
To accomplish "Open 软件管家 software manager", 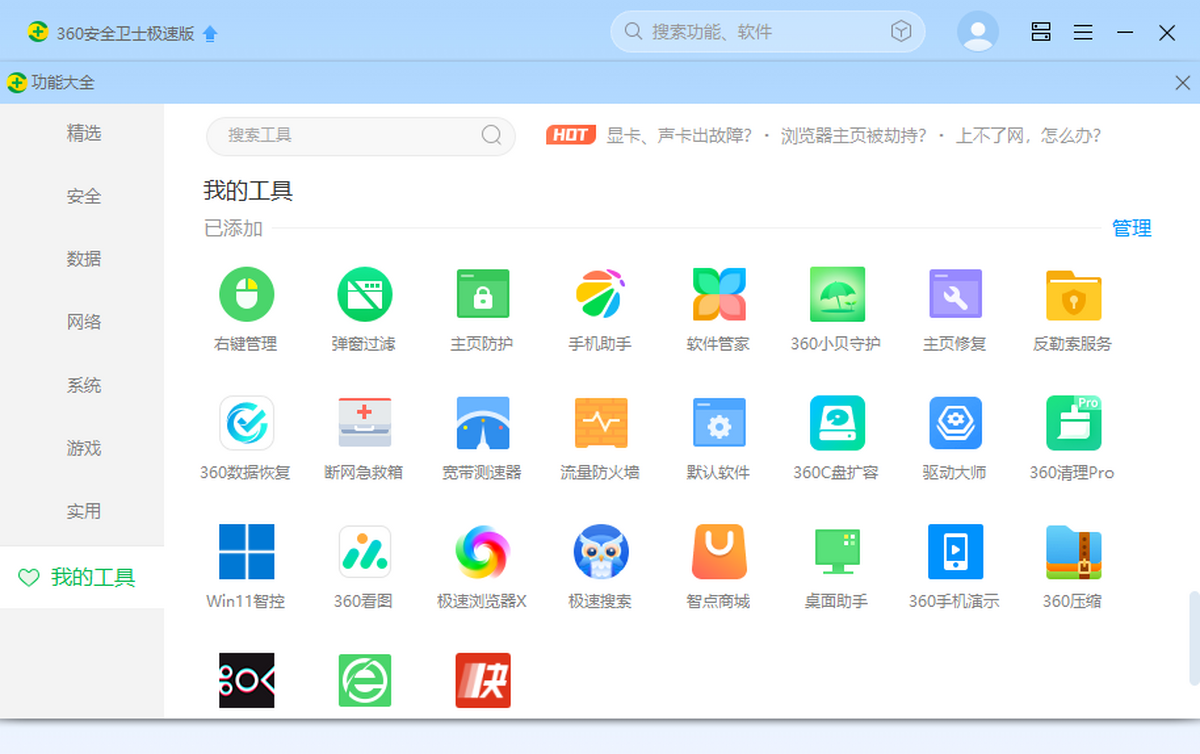I will coord(719,295).
